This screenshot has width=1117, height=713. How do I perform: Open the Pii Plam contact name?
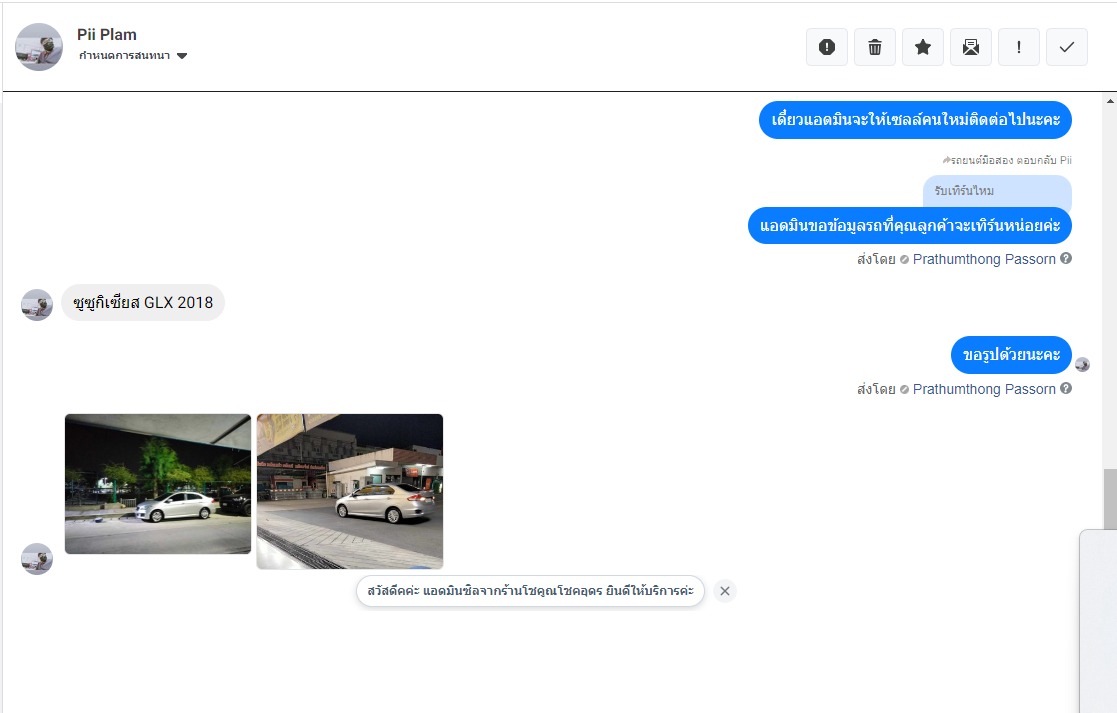[107, 34]
